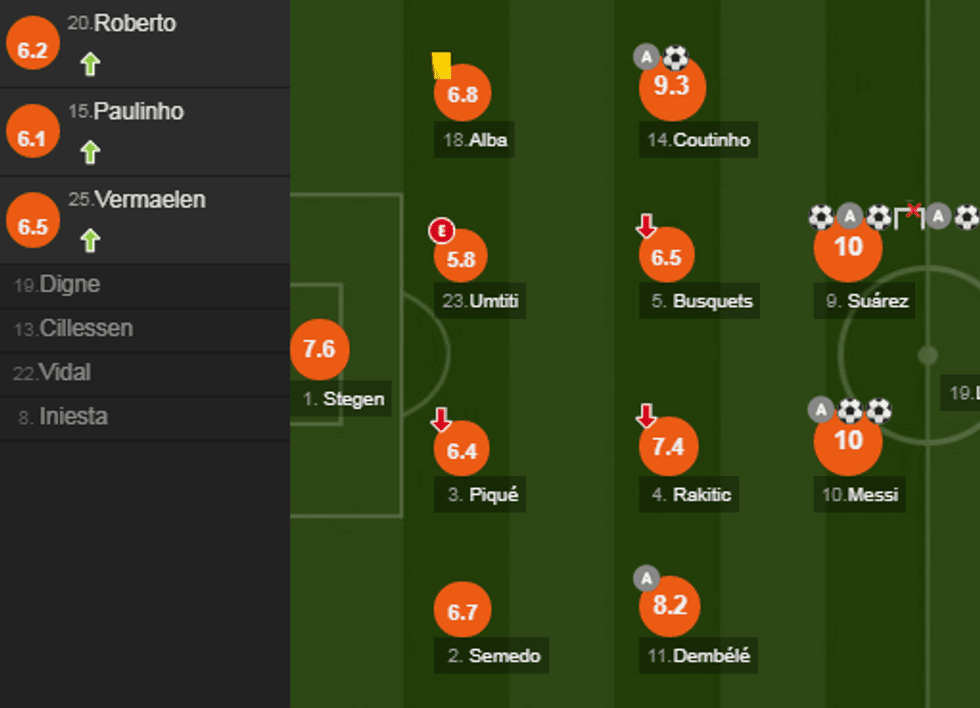Select Vidal in the bench list

(x=65, y=373)
